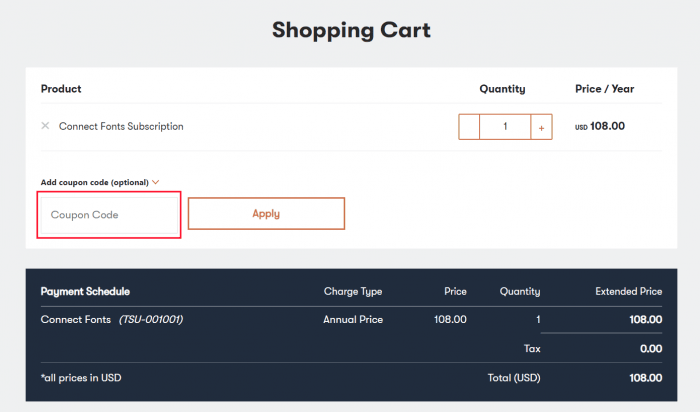Viewport: 700px width, 412px height.
Task: Click the USD 108.00 price per year
Action: [600, 126]
